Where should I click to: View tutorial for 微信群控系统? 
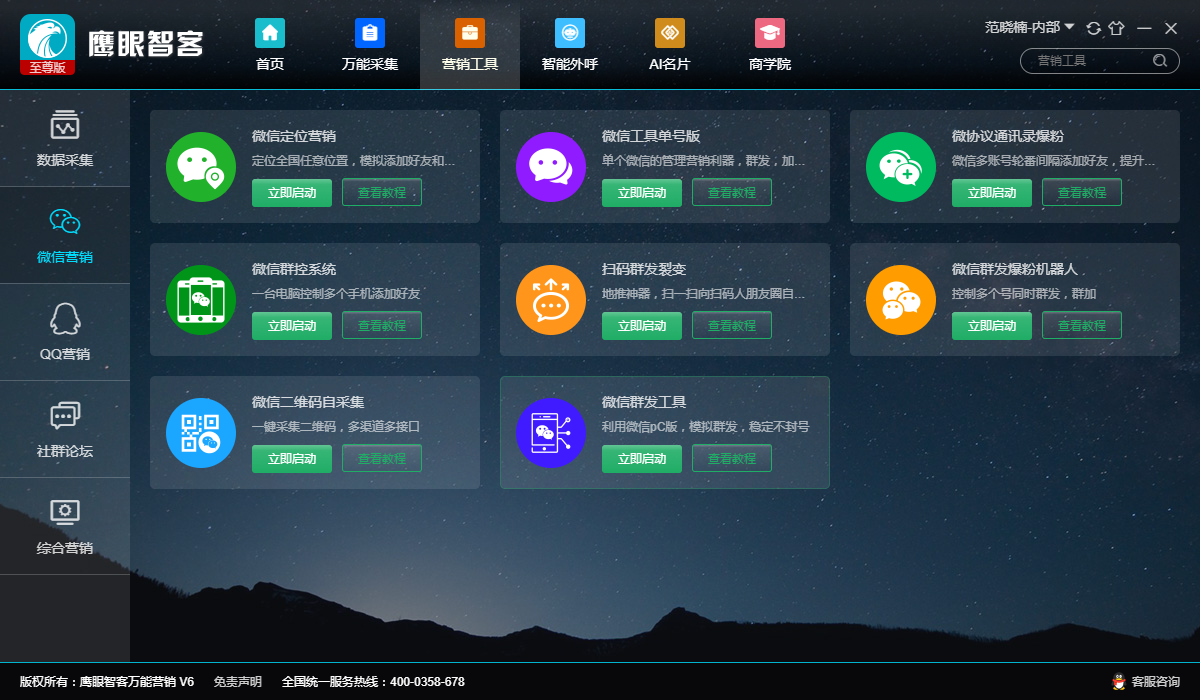click(x=382, y=325)
